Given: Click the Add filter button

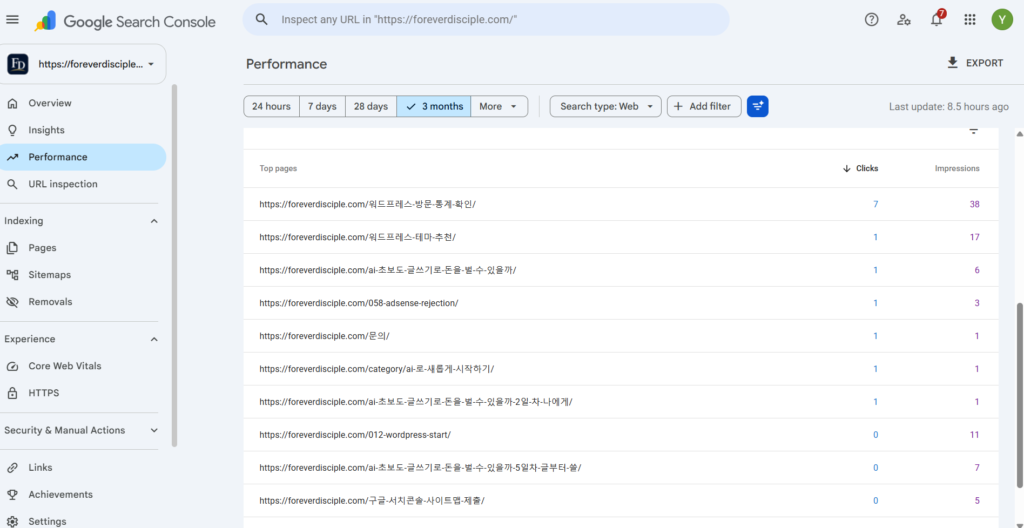Looking at the screenshot, I should tap(704, 107).
